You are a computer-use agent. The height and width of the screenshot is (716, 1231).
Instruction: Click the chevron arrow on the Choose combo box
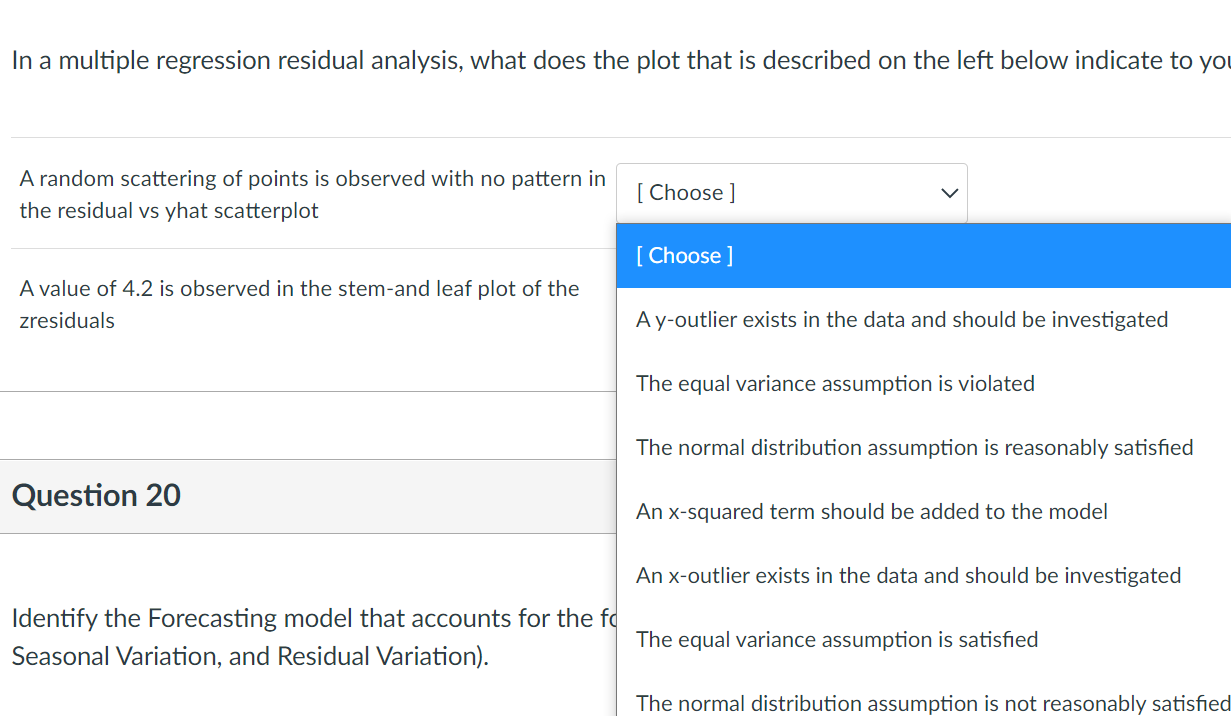tap(948, 193)
